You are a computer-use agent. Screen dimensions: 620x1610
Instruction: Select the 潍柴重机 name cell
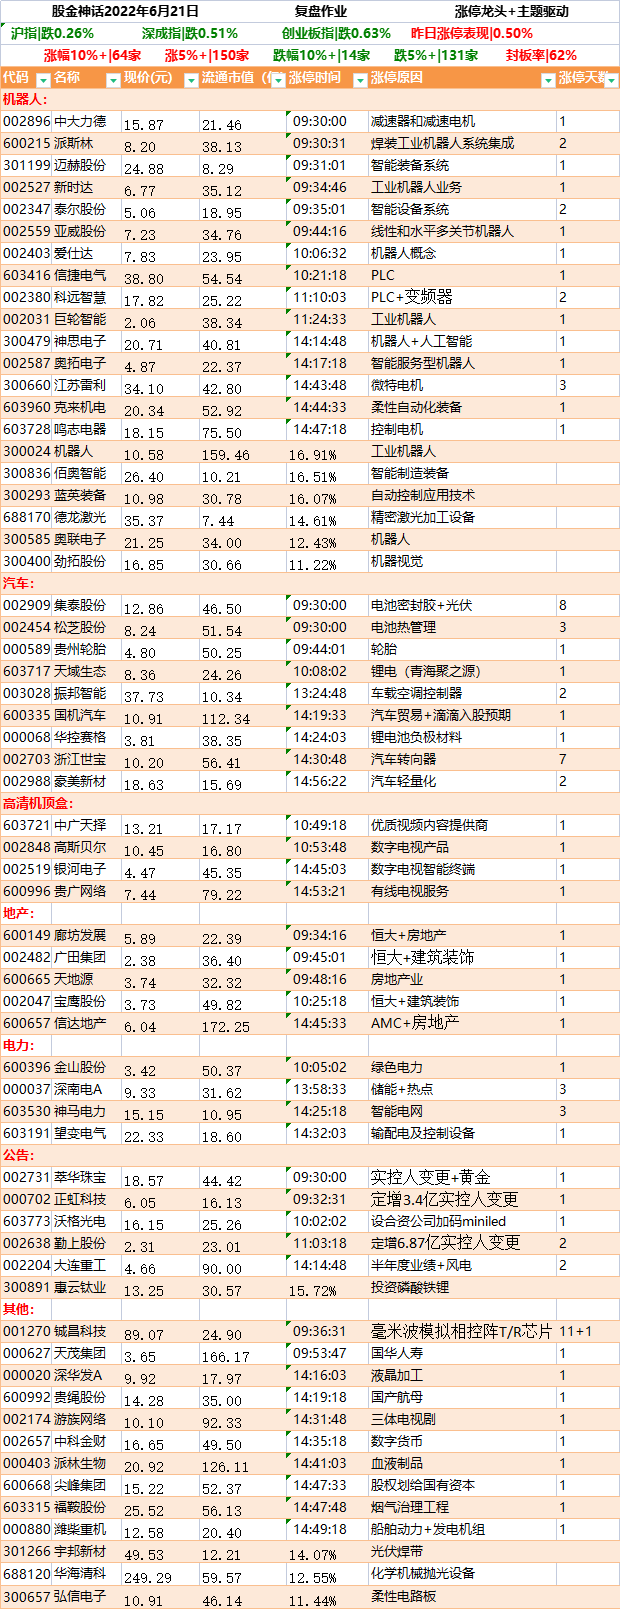coord(86,1529)
